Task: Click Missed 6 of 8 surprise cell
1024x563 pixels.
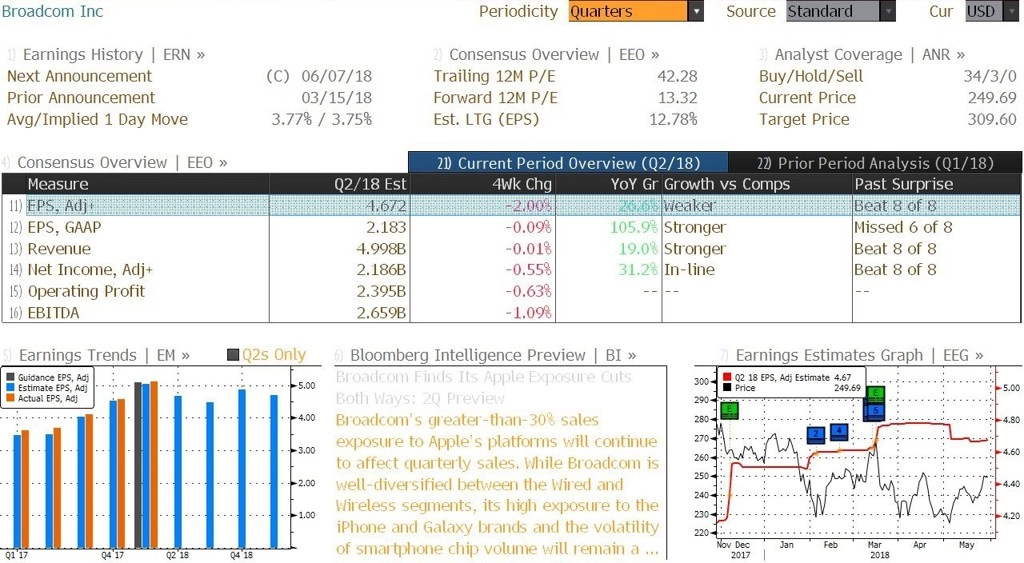Action: point(903,227)
